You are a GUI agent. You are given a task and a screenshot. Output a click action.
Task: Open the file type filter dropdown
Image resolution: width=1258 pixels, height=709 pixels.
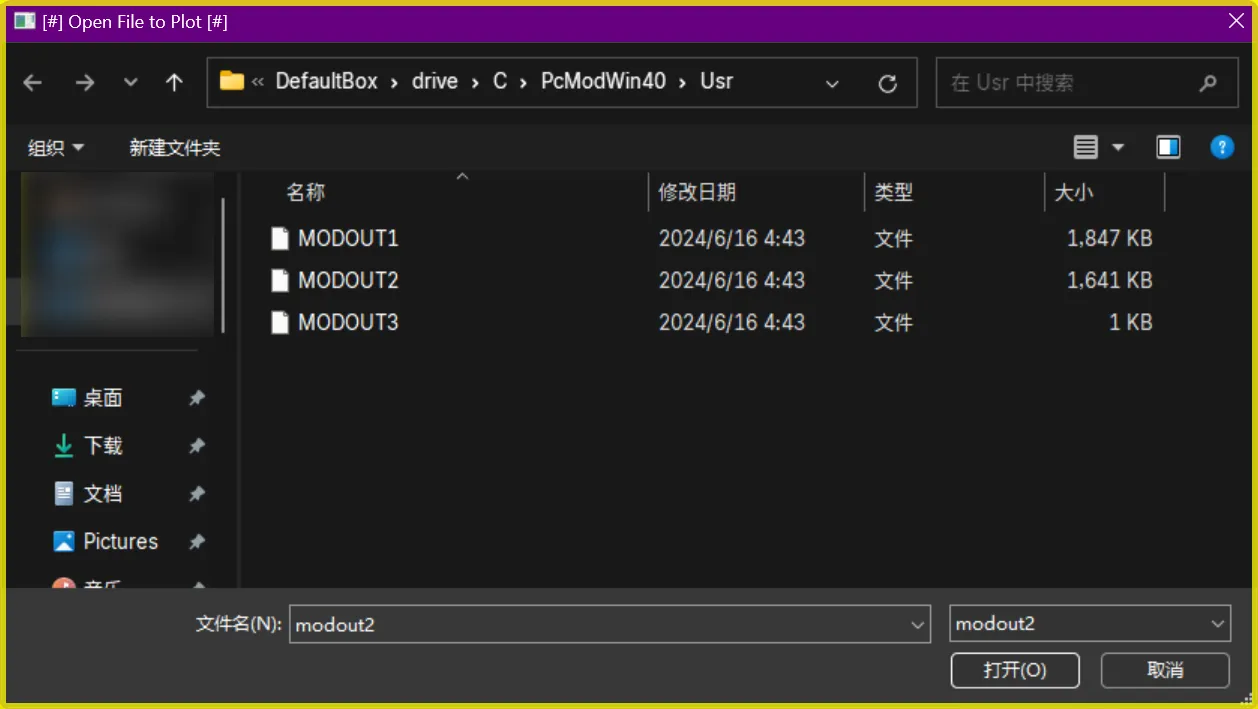[1089, 624]
